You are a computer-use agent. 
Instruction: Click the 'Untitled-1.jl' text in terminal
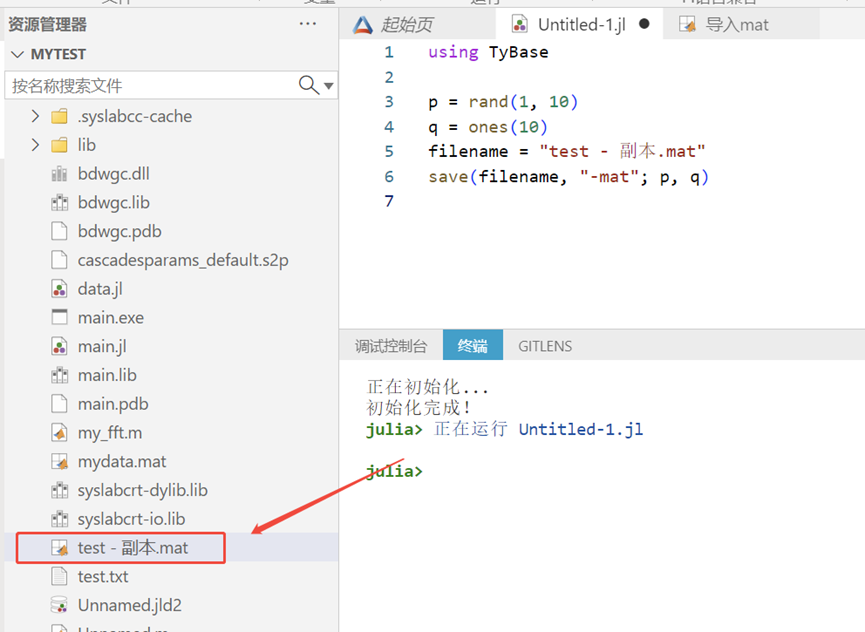[x=581, y=429]
